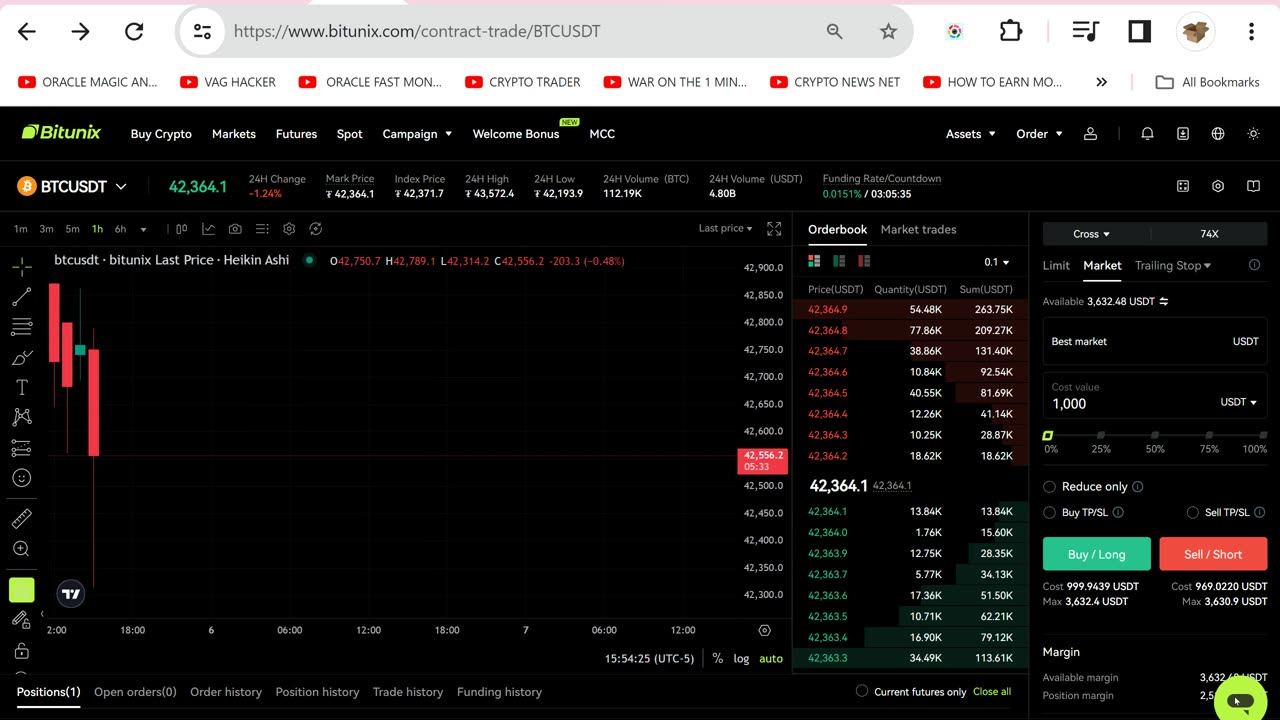Expand the Campaign menu
Screen dimensions: 1280x720
click(417, 133)
